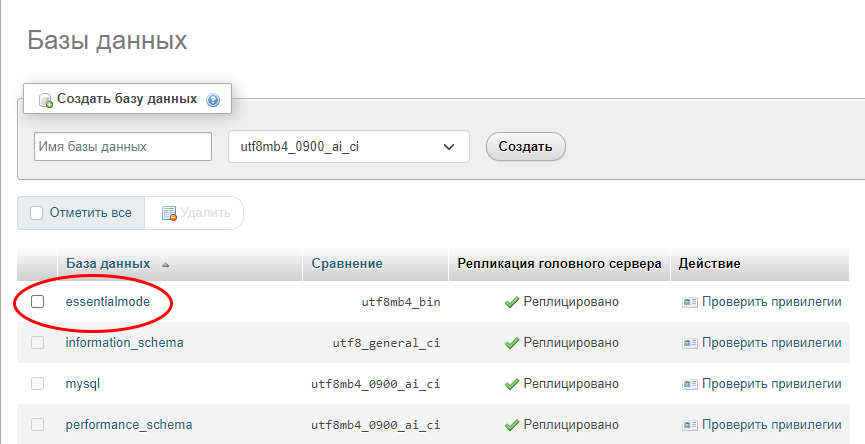The width and height of the screenshot is (865, 444).
Task: Focus the Имя базы данных input field
Action: pos(123,147)
